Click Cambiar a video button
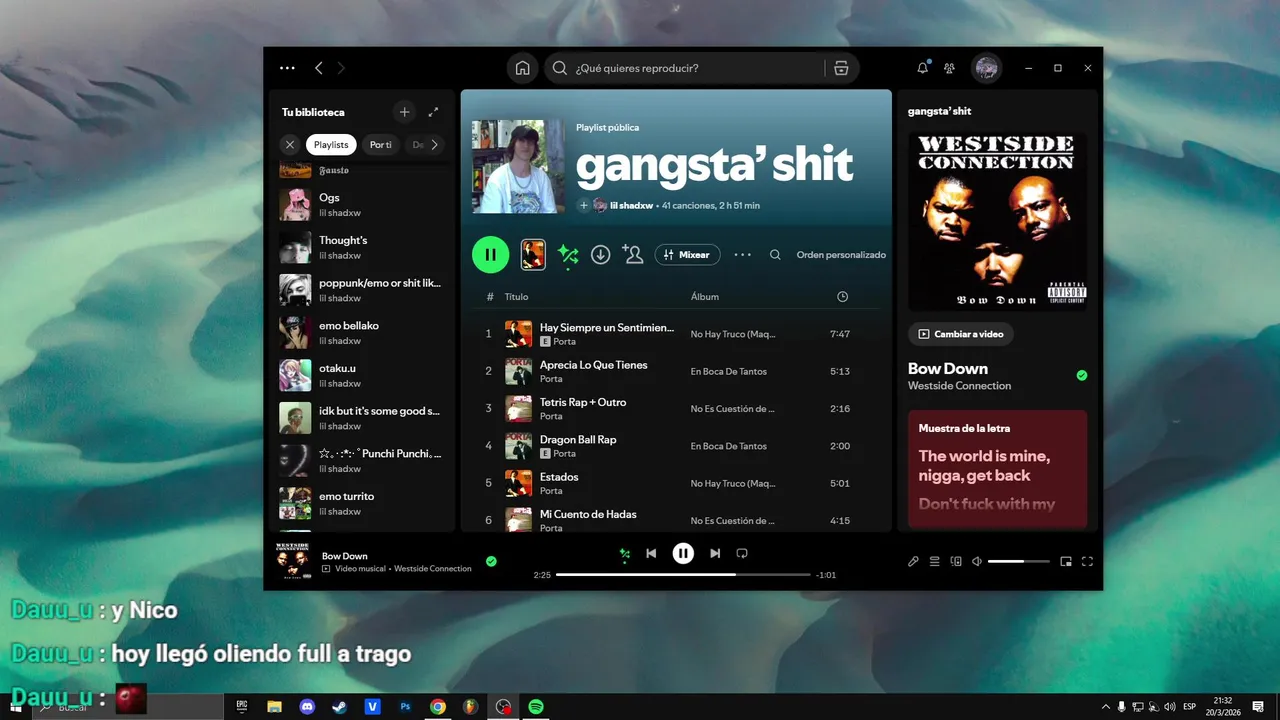This screenshot has height=720, width=1280. pyautogui.click(x=960, y=334)
